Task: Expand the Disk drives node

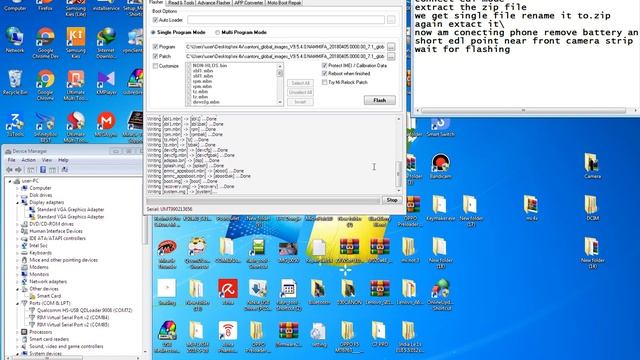Action: click(x=18, y=195)
